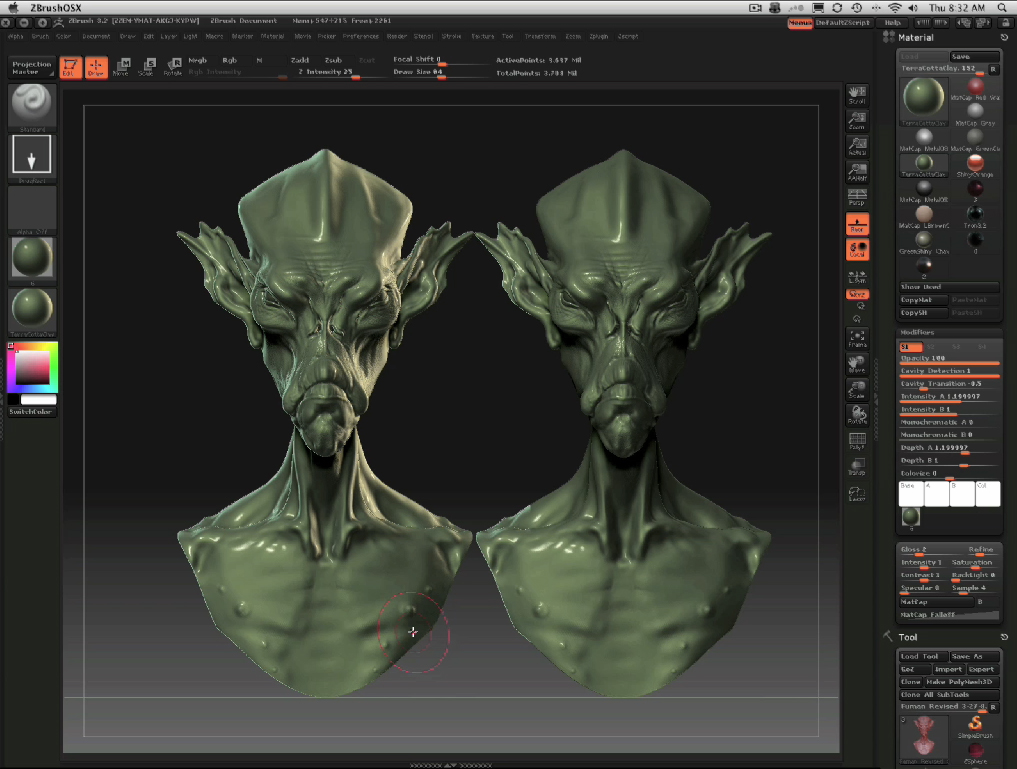Image resolution: width=1017 pixels, height=769 pixels.
Task: Toggle Perspective (Persp) view
Action: [857, 197]
